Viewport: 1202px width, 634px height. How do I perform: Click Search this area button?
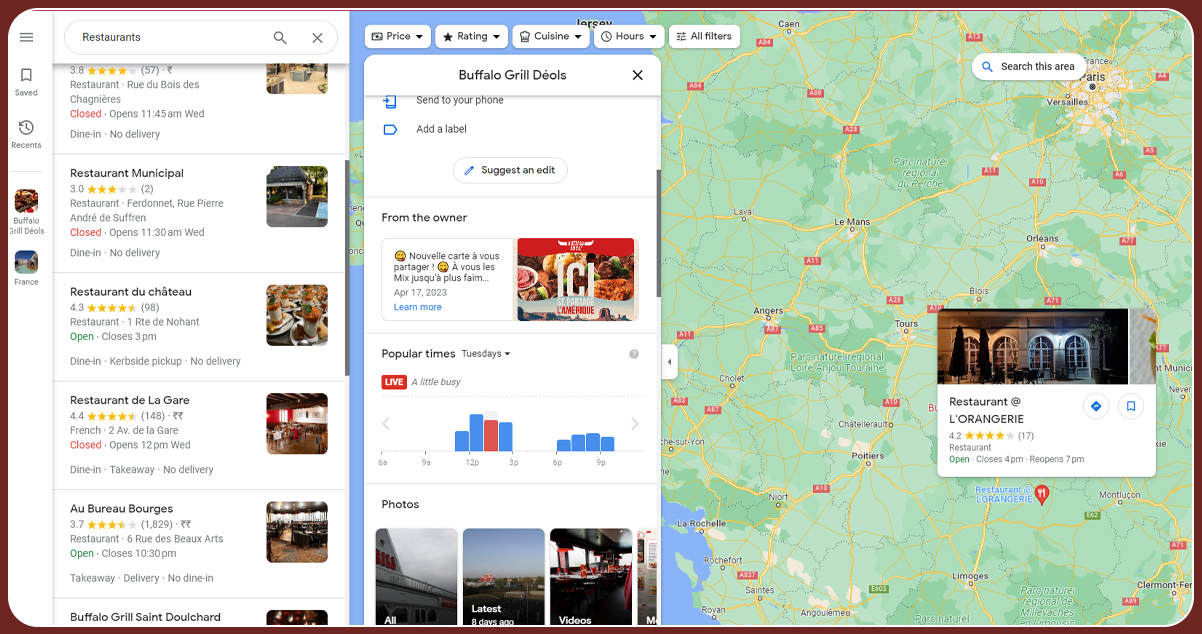click(x=1028, y=67)
